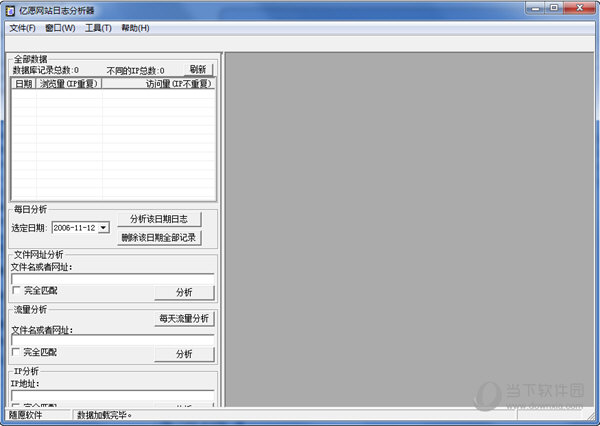Open the 窗口(W) menu
The height and width of the screenshot is (426, 600).
click(x=60, y=28)
